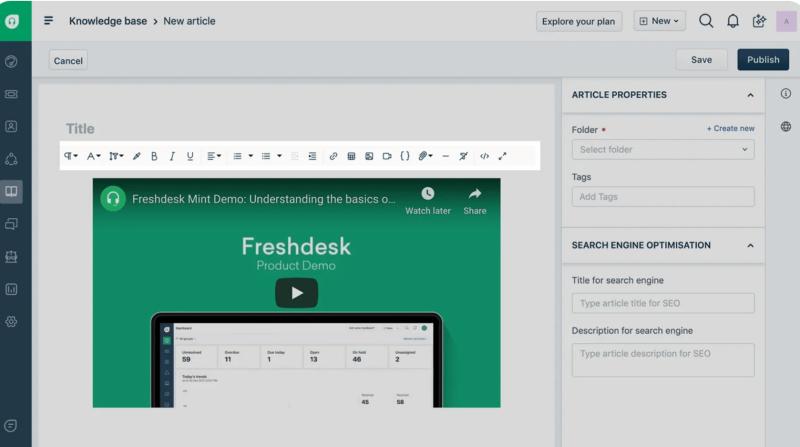Increase indent of the paragraph
This screenshot has width=800, height=447.
click(312, 156)
